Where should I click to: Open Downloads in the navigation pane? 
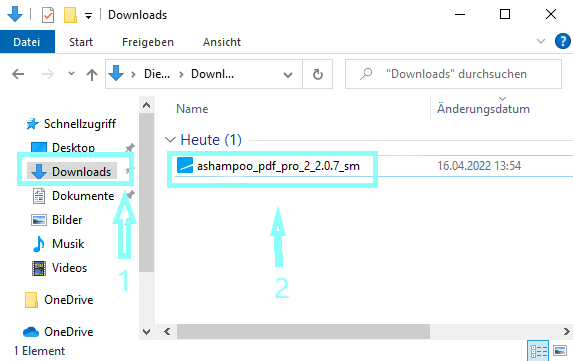[72, 171]
